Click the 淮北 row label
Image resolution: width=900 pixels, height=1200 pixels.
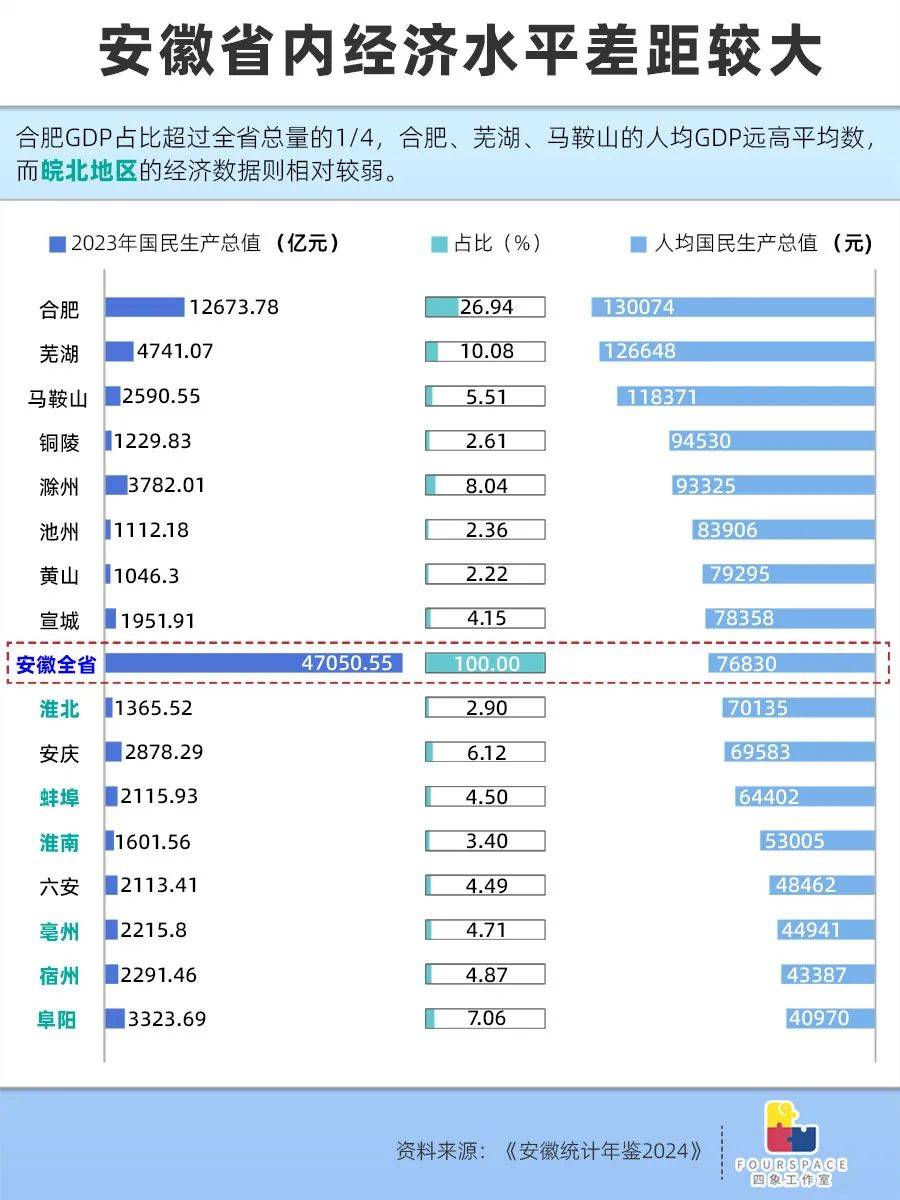pos(59,709)
